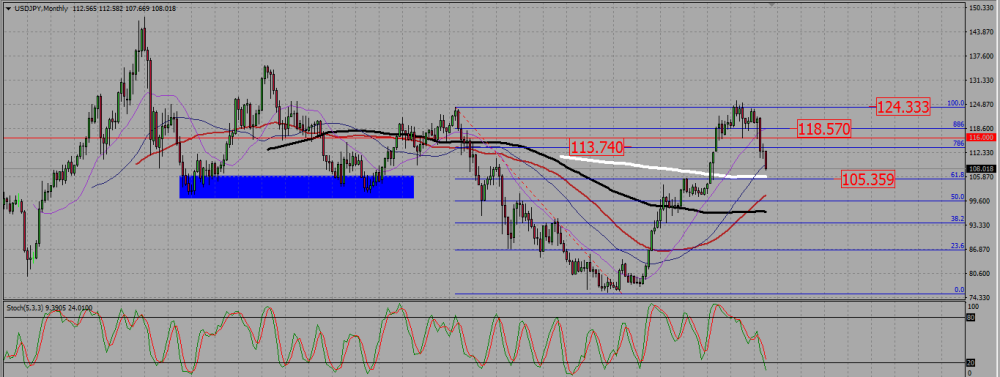The image size is (1000, 377).
Task: Select the 50.0 Fibonacci level label
Action: pos(957,197)
